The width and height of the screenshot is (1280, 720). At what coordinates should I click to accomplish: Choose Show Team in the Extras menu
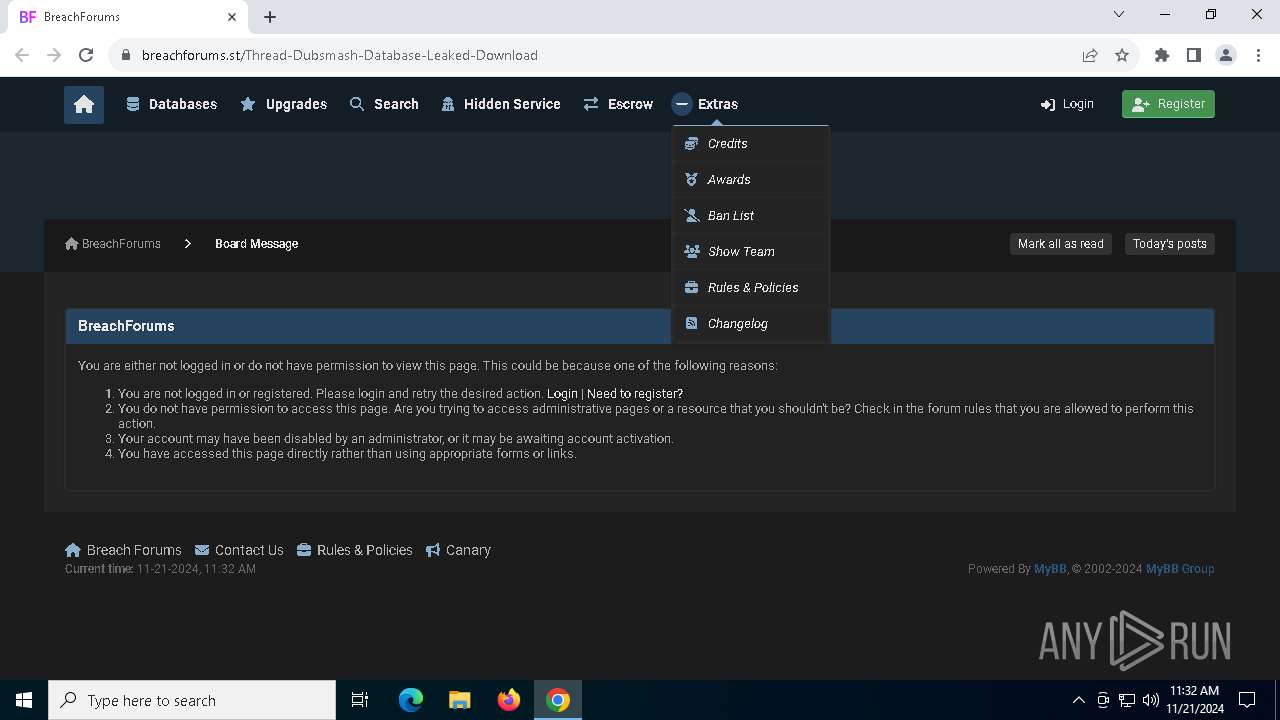pos(751,252)
